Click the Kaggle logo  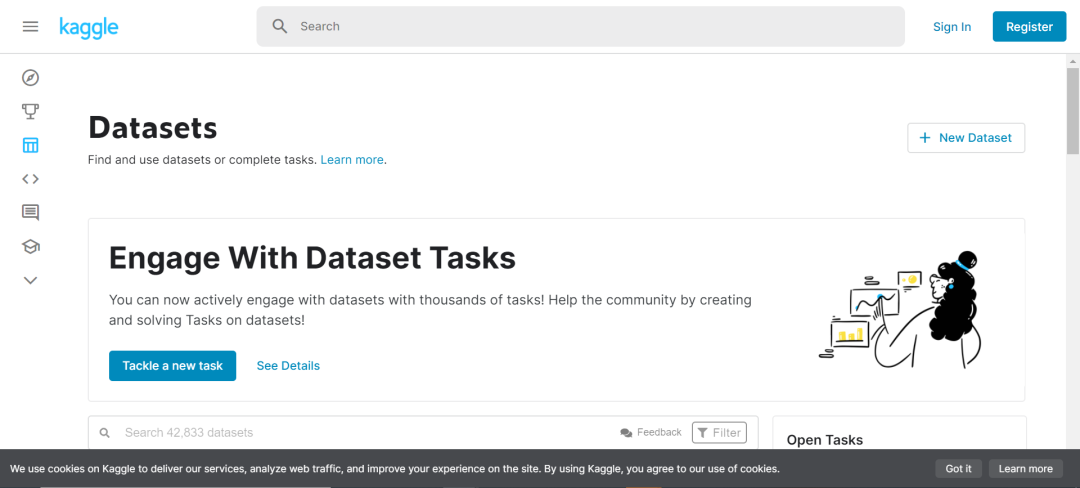tap(88, 27)
